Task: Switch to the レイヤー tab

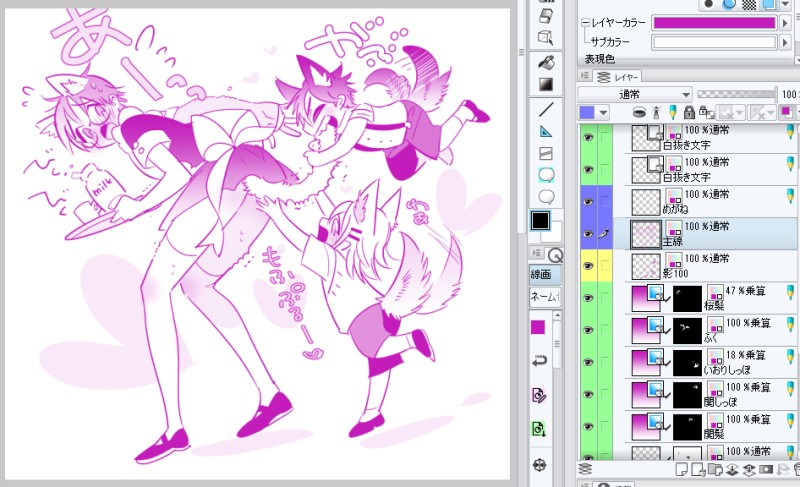Action: point(619,77)
